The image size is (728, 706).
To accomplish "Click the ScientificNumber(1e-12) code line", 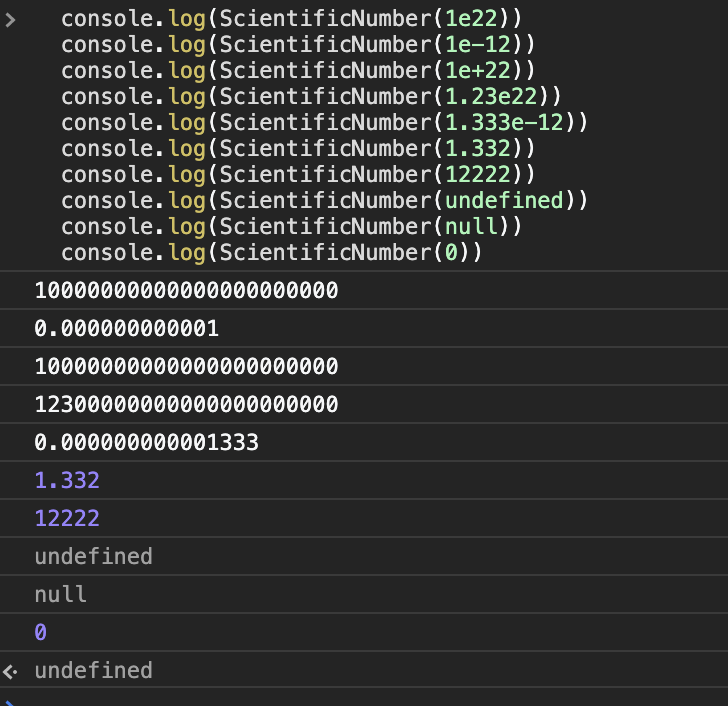I will pyautogui.click(x=297, y=45).
